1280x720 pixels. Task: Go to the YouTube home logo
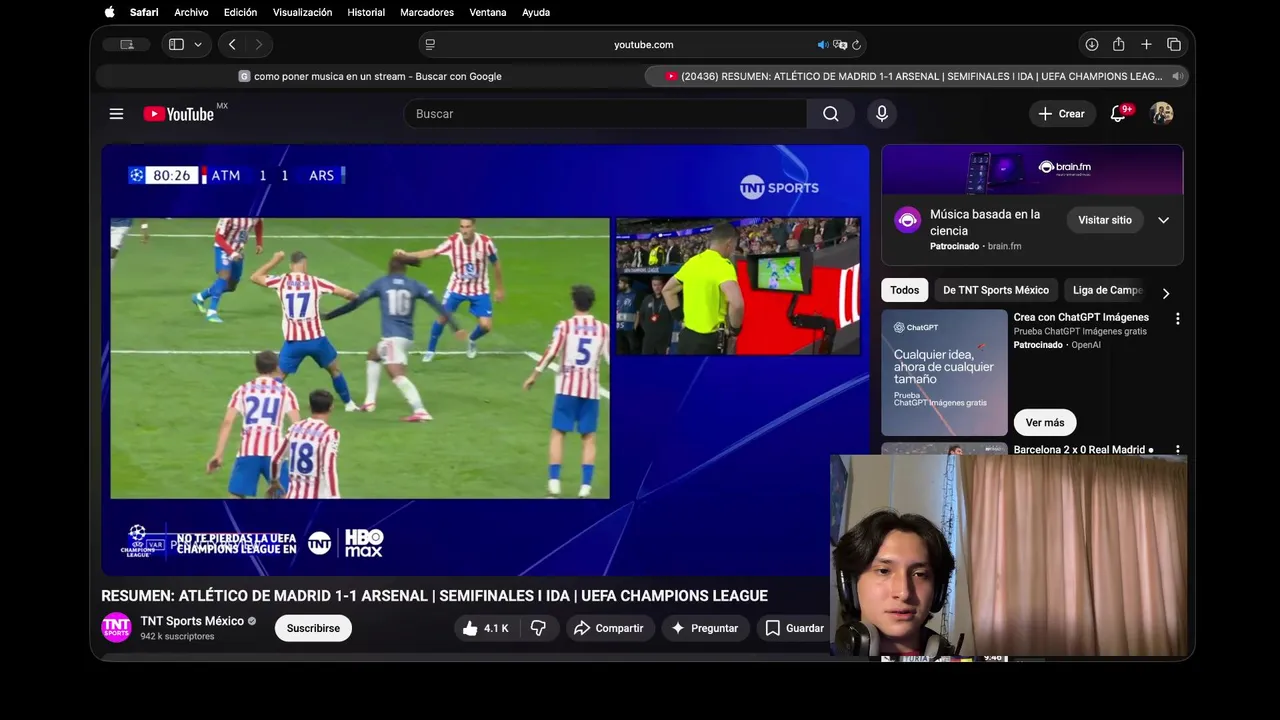(x=179, y=114)
